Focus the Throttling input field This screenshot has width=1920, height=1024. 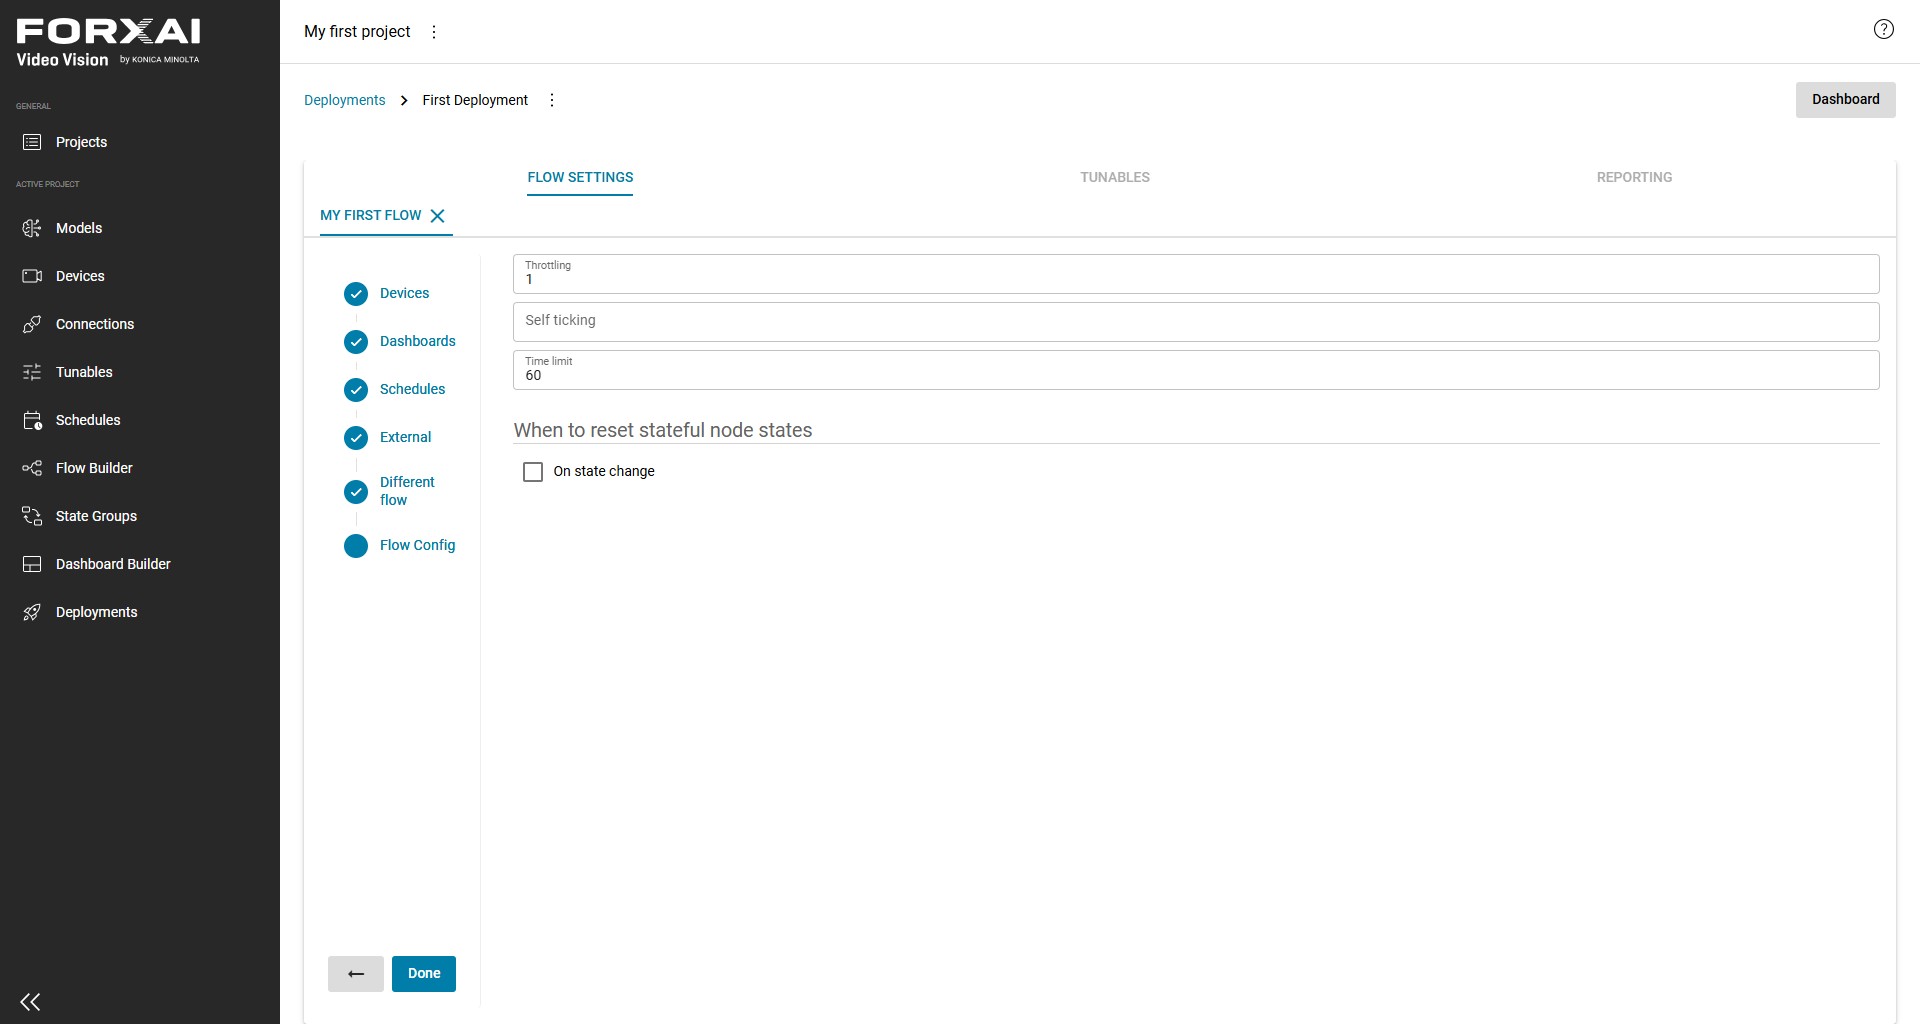tap(1196, 274)
